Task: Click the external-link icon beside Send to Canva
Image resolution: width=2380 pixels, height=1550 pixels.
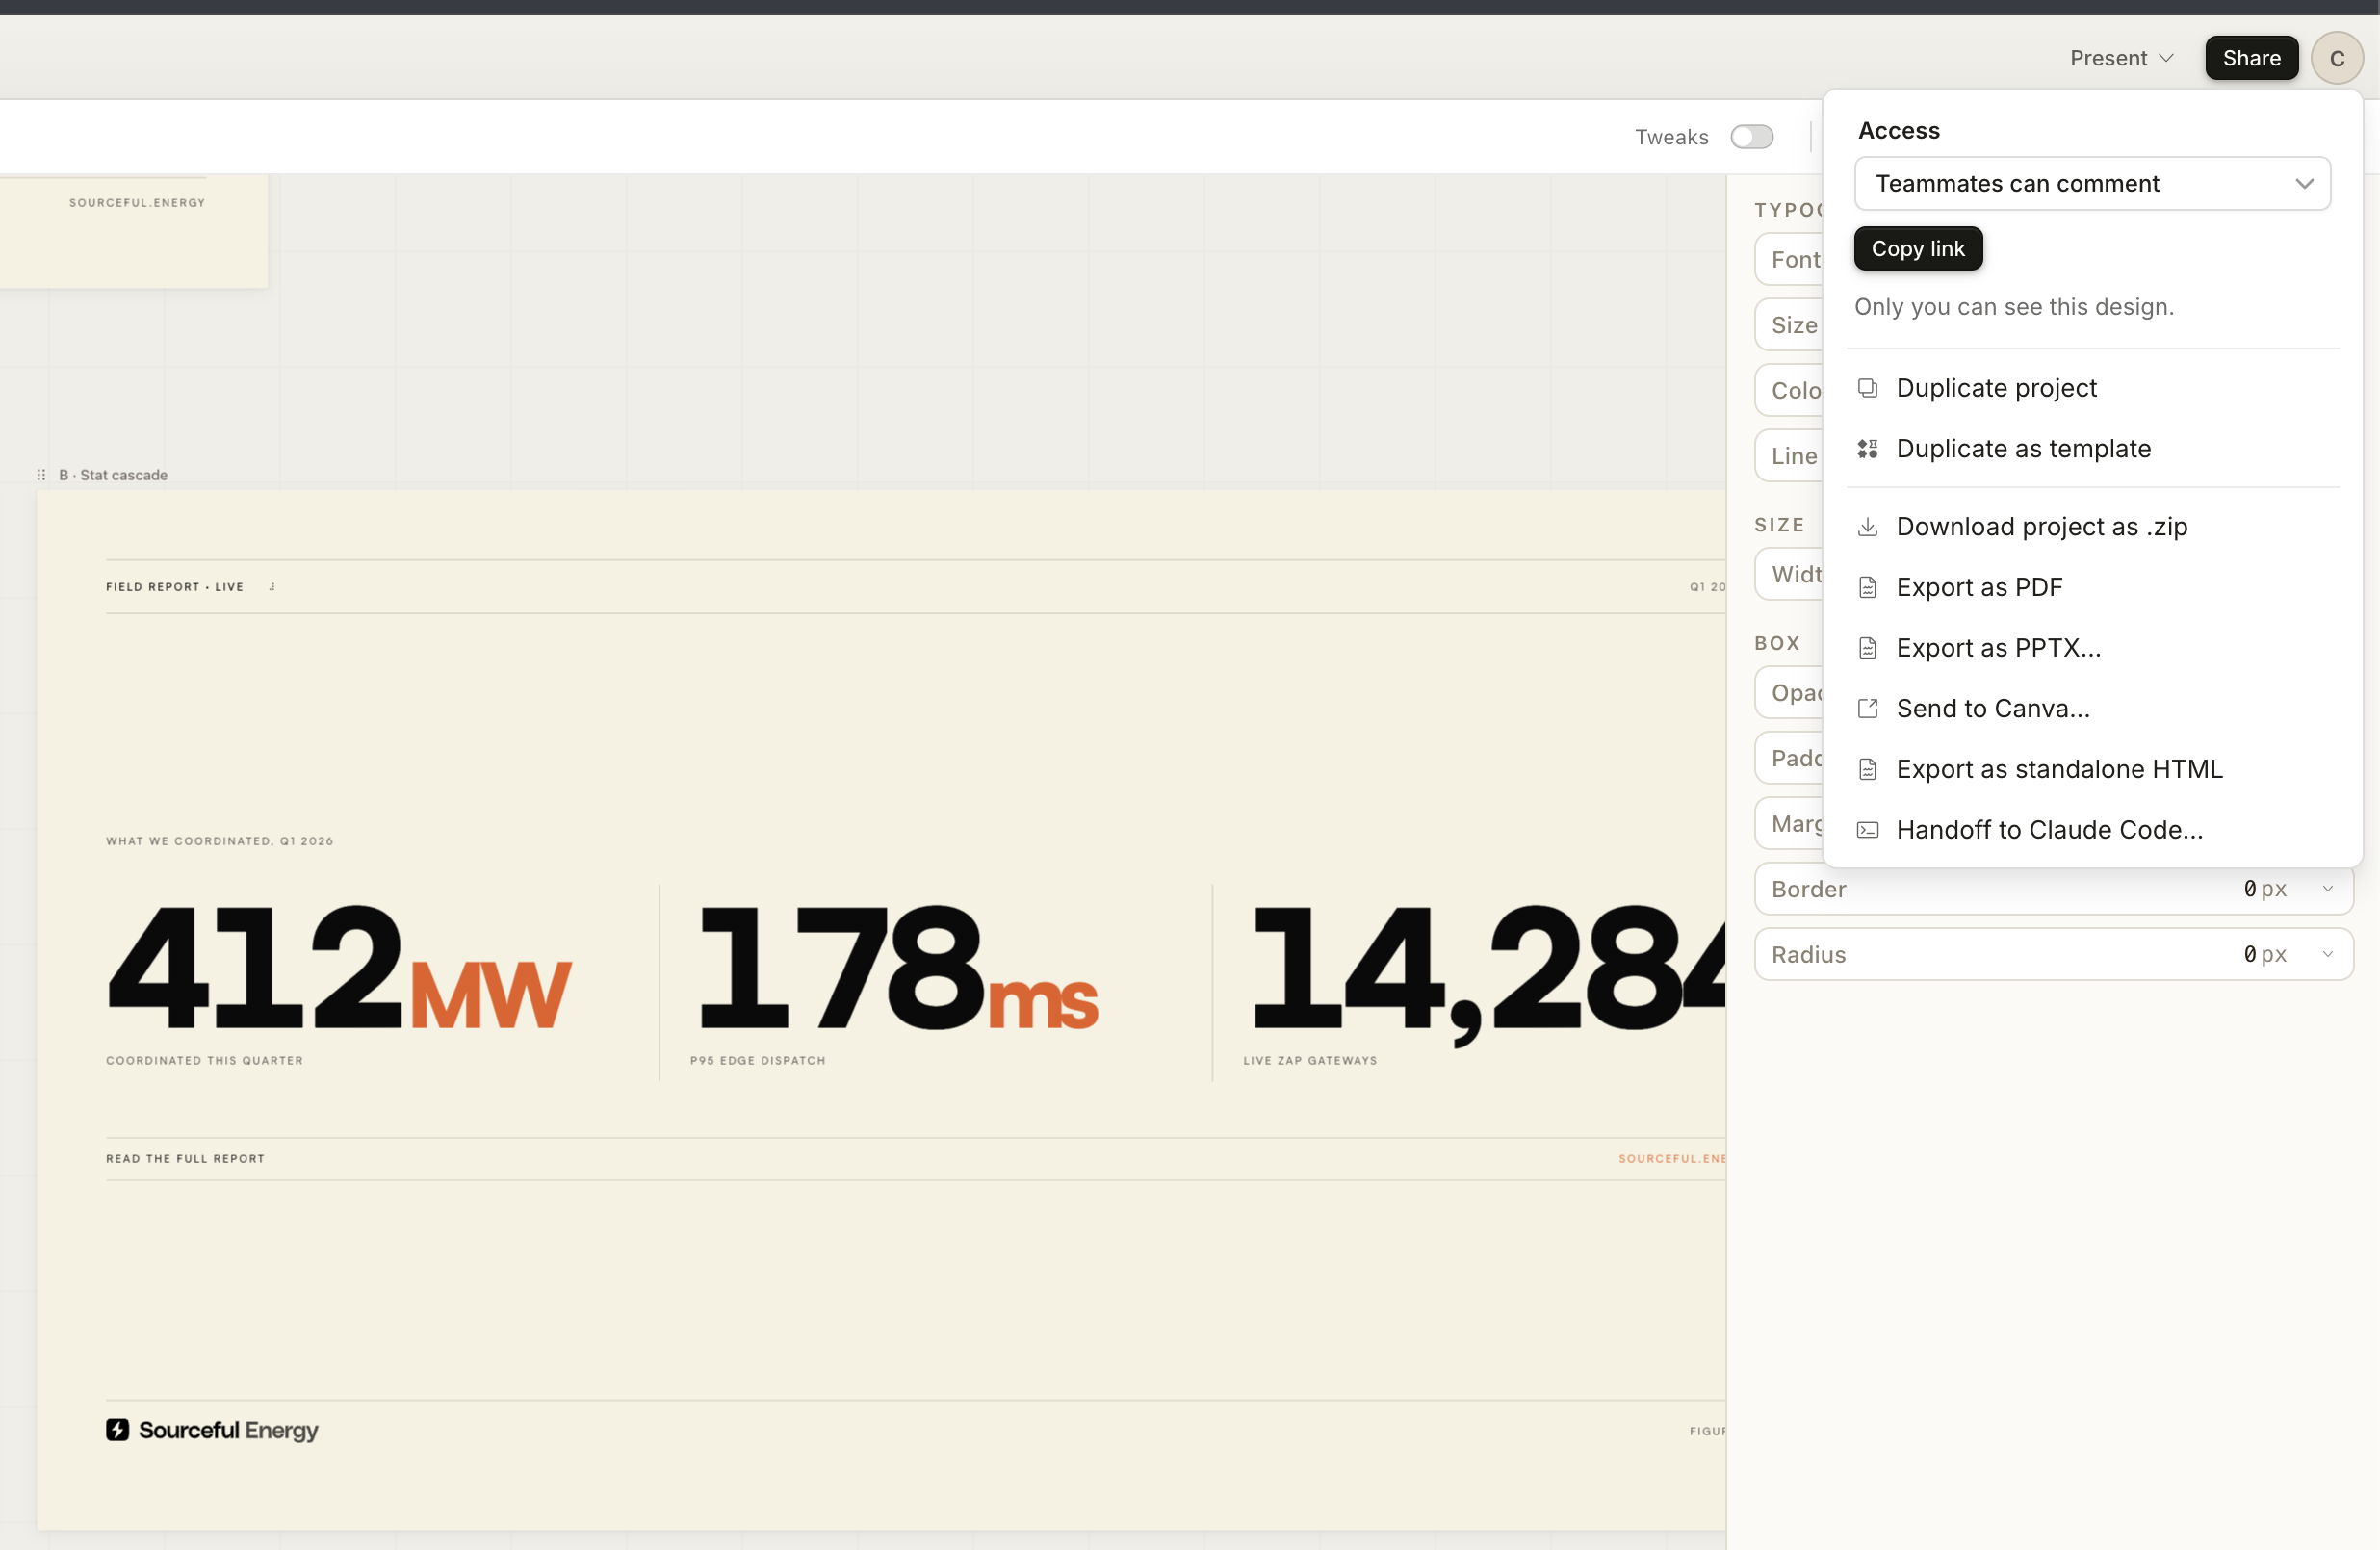Action: pyautogui.click(x=1868, y=708)
